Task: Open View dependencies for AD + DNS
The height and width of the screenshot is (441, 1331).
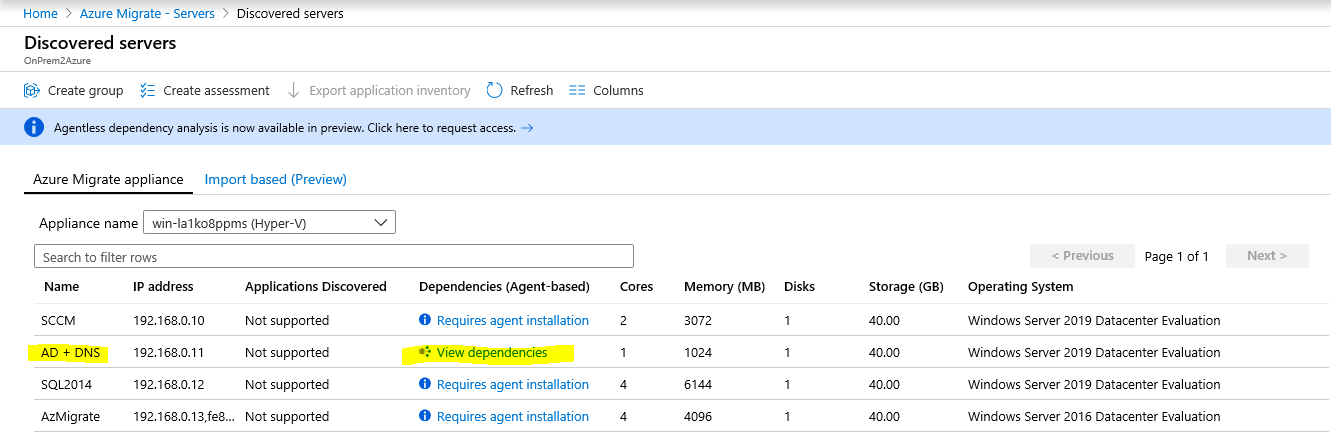Action: pyautogui.click(x=492, y=352)
